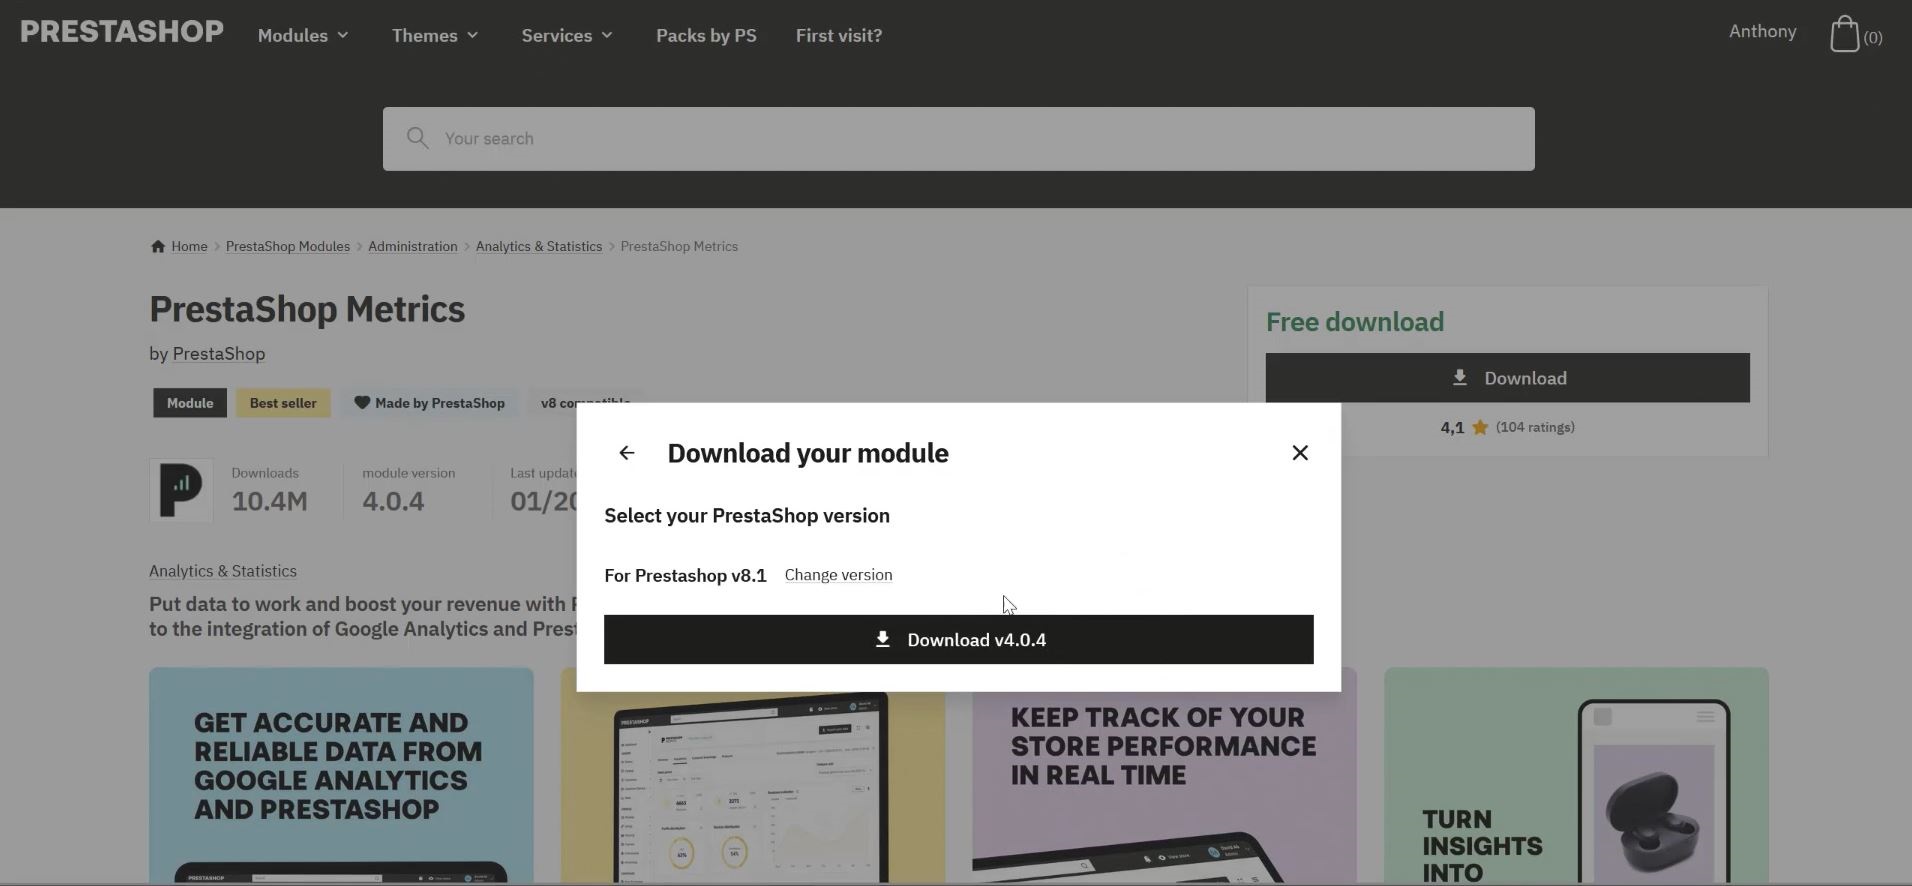Image resolution: width=1912 pixels, height=886 pixels.
Task: Click the (104 ratings) link
Action: click(x=1535, y=427)
